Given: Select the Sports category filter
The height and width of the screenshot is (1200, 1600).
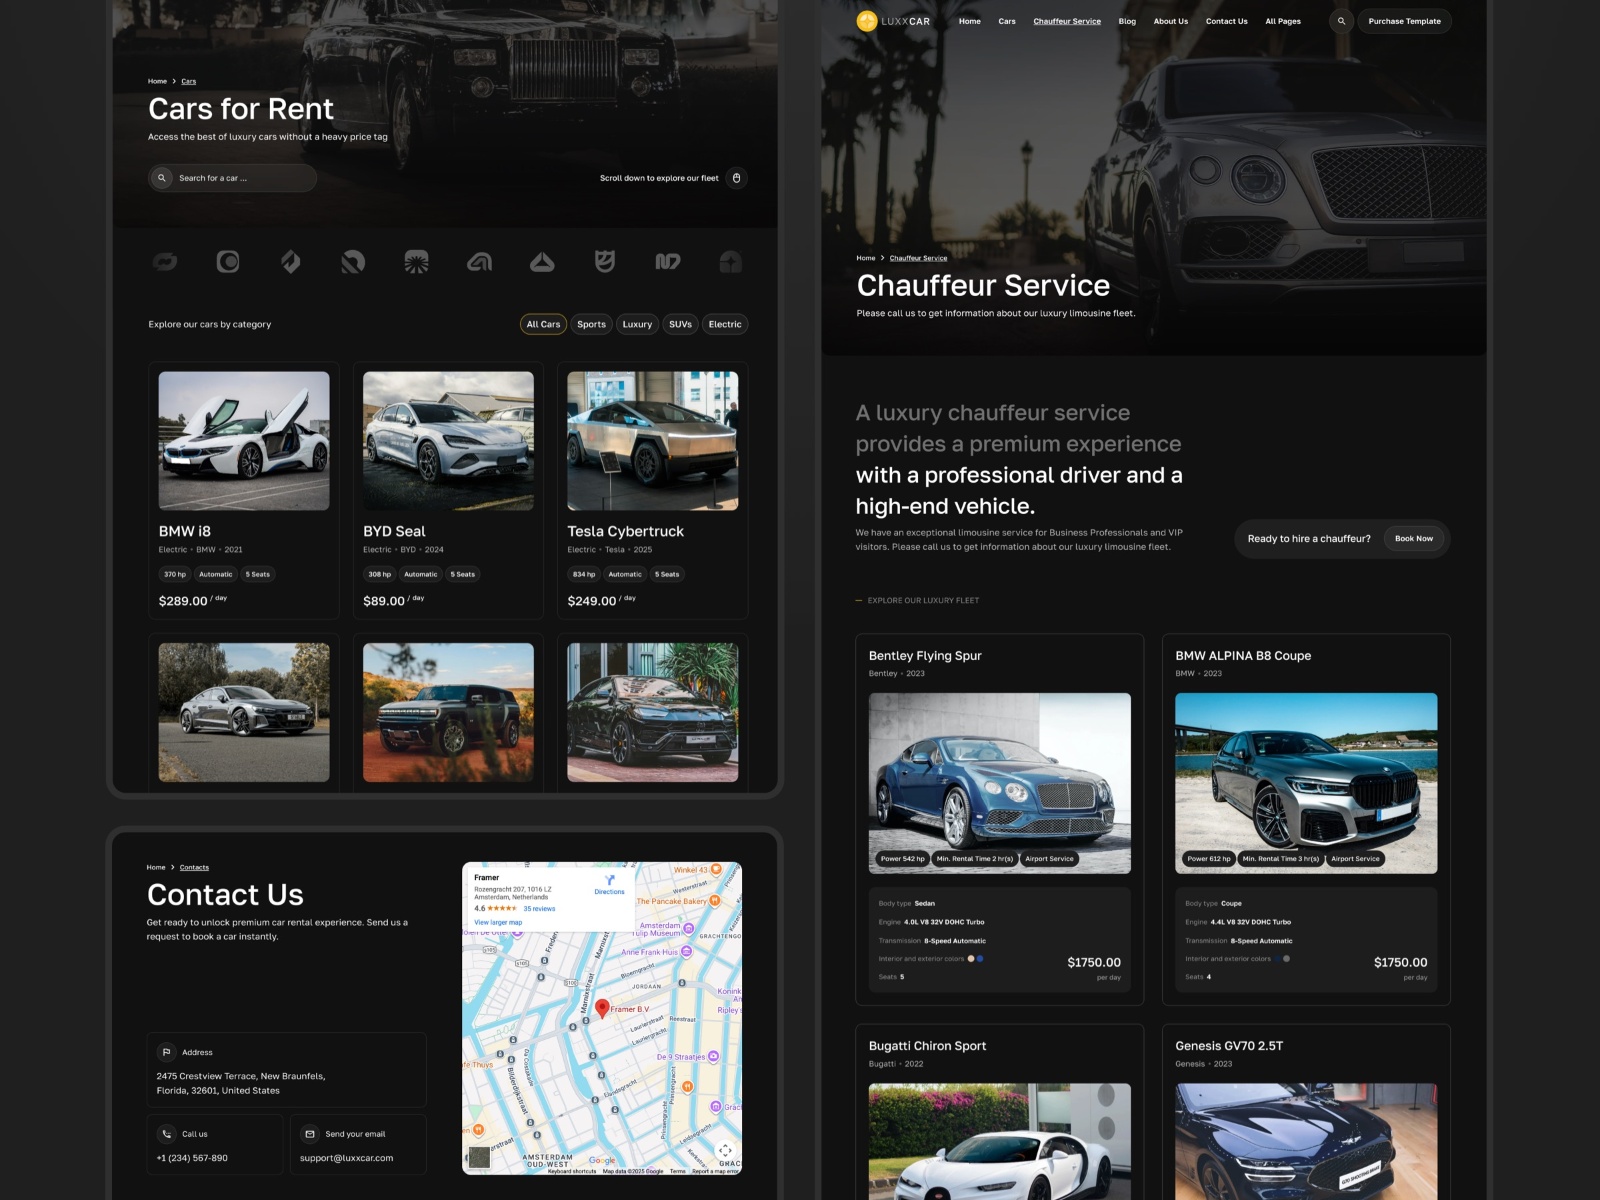Looking at the screenshot, I should [x=591, y=324].
